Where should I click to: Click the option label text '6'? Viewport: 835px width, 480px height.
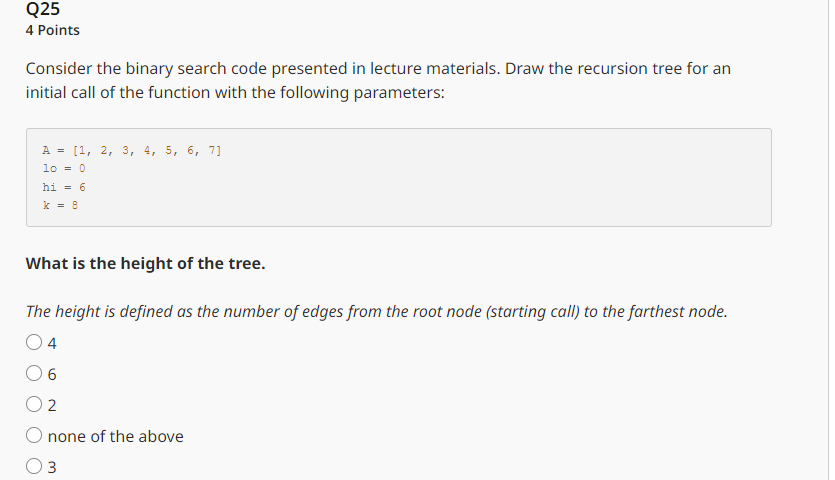(x=52, y=374)
